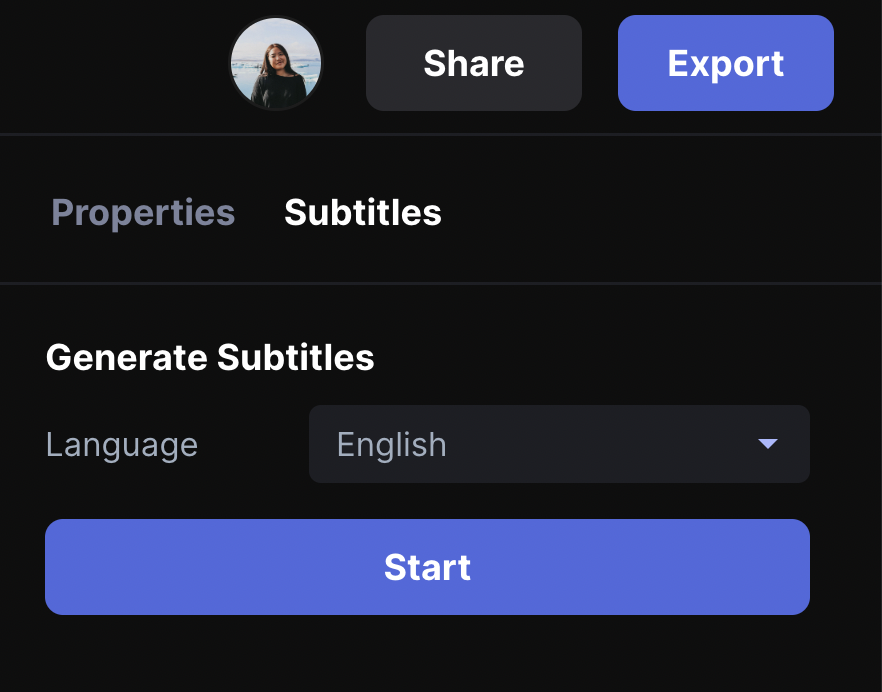Click the small triangle beside English
The image size is (882, 692).
768,444
